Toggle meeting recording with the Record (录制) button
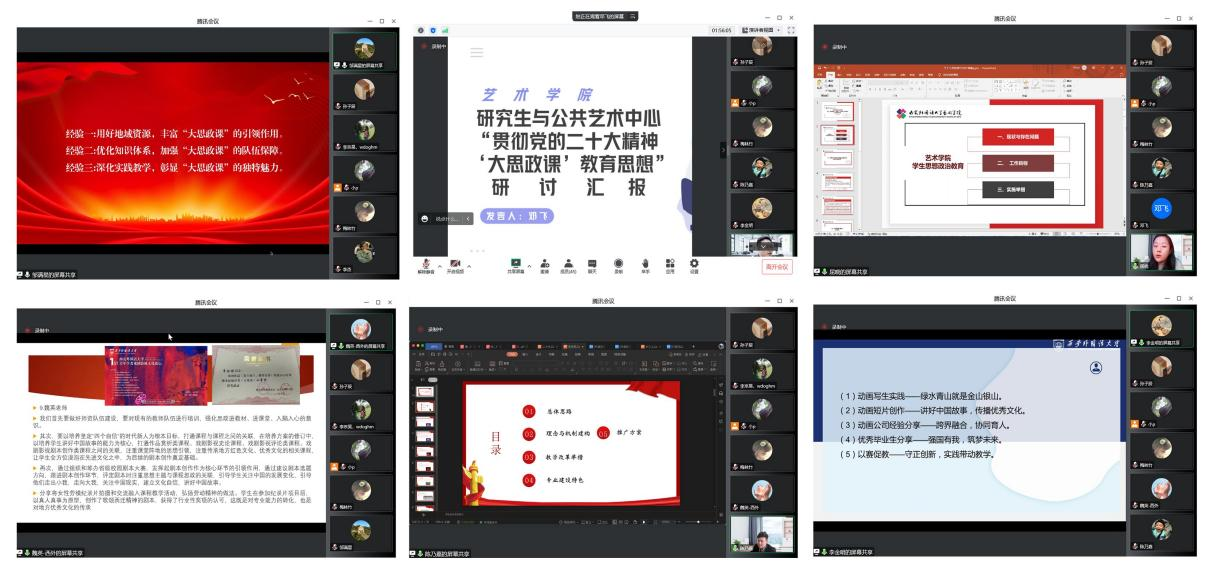Image resolution: width=1219 pixels, height=582 pixels. pyautogui.click(x=618, y=263)
